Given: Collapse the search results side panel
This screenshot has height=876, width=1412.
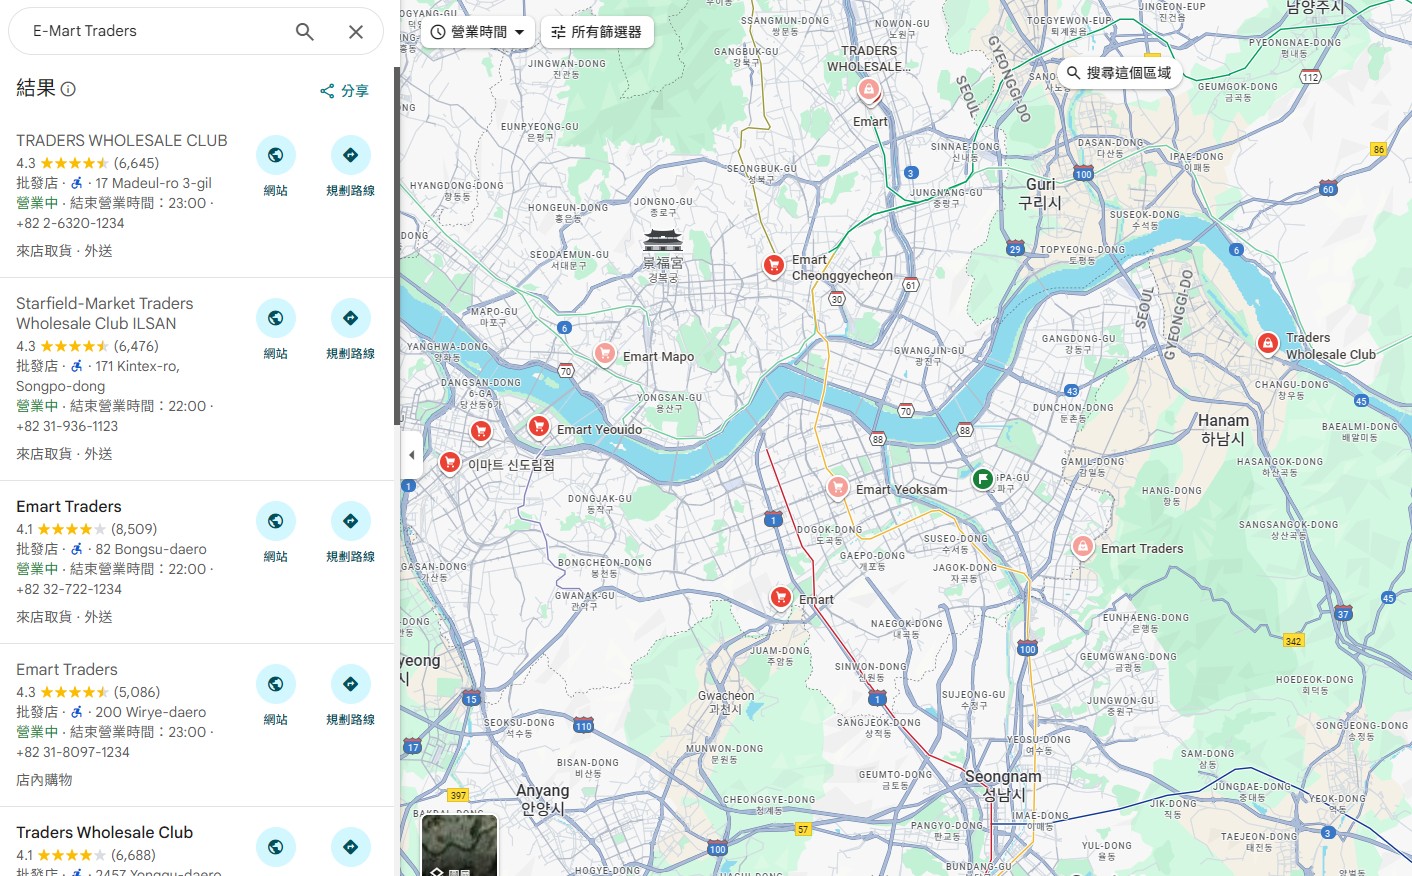Looking at the screenshot, I should 411,454.
